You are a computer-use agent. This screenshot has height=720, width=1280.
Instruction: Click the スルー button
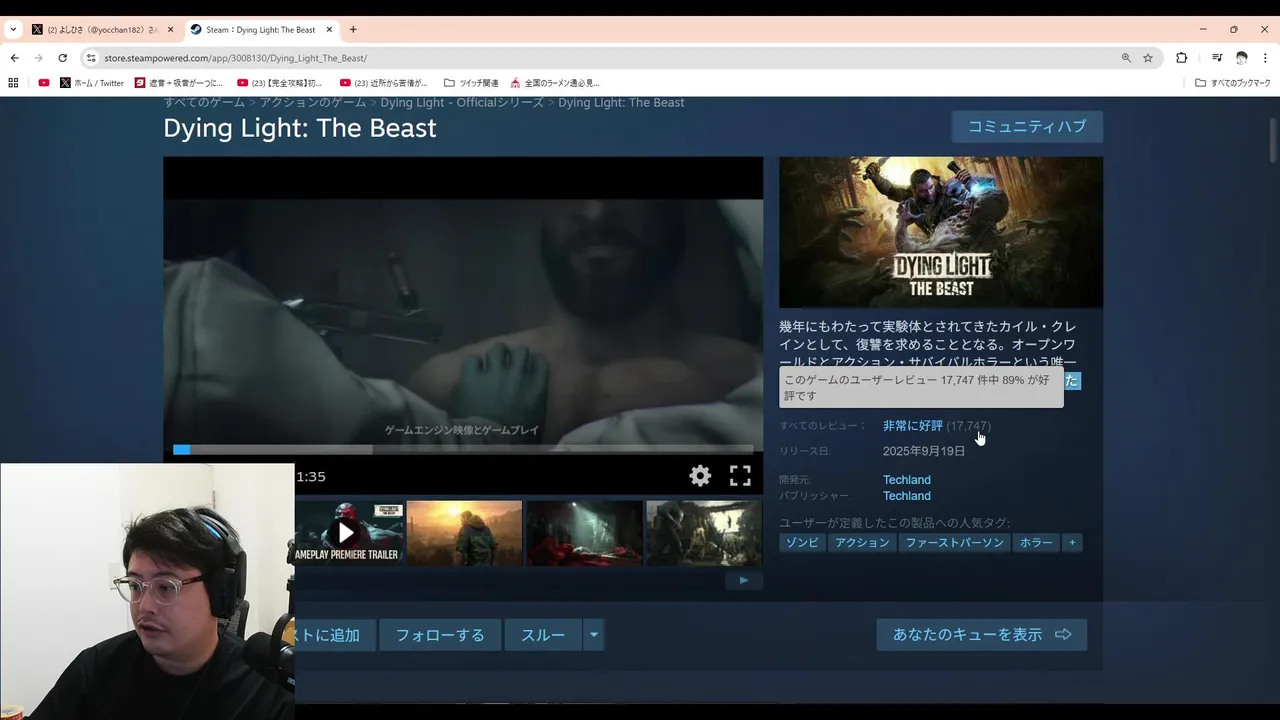[x=543, y=635]
